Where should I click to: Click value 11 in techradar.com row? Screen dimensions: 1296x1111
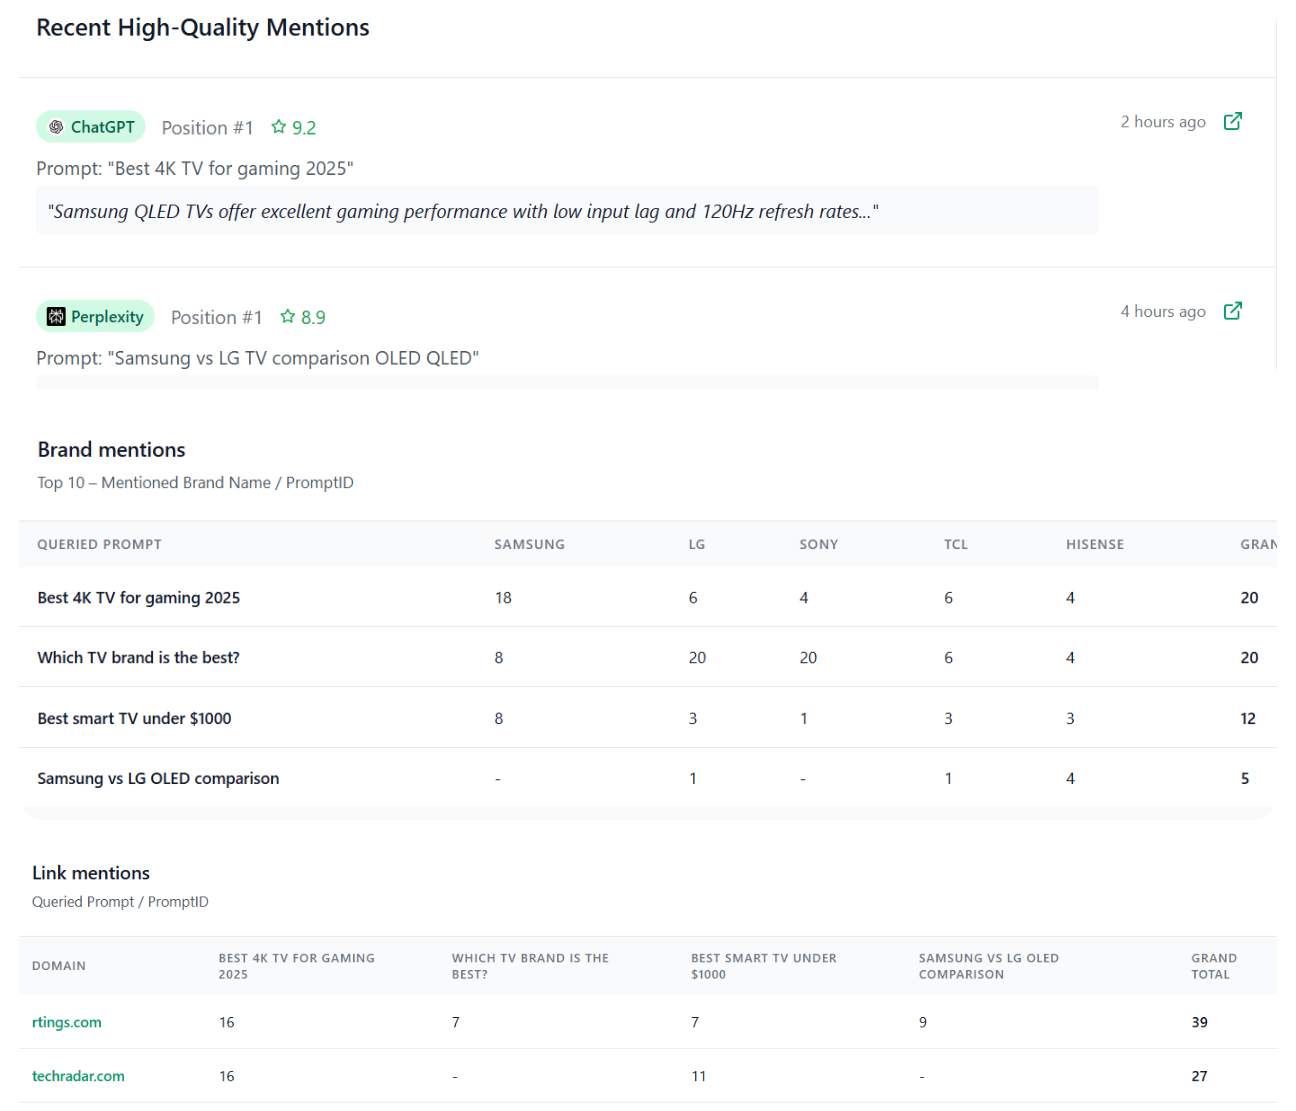click(698, 1076)
